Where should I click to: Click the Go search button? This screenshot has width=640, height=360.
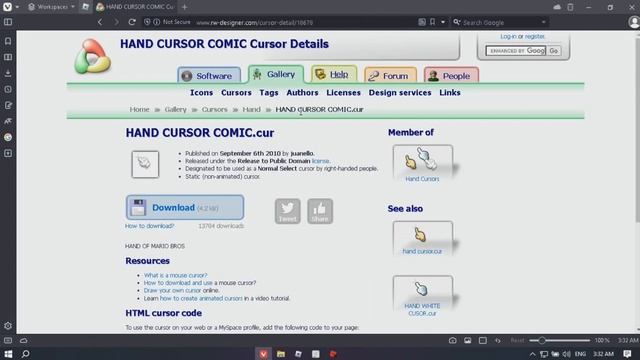pos(553,51)
